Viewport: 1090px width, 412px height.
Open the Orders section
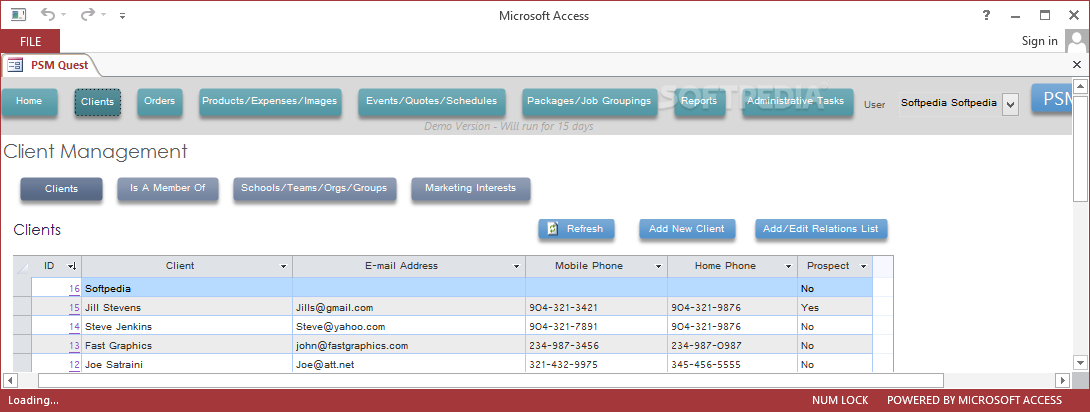coord(159,101)
